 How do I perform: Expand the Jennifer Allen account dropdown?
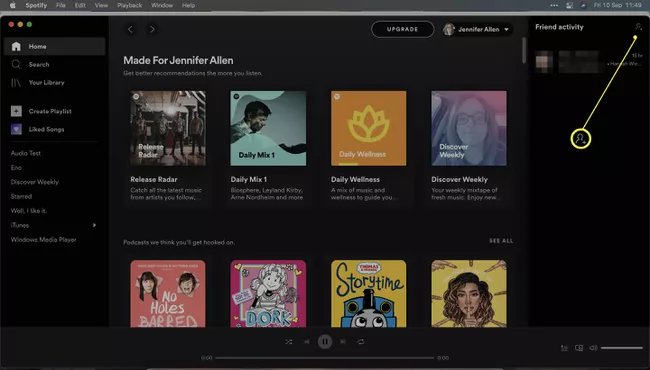click(x=506, y=29)
